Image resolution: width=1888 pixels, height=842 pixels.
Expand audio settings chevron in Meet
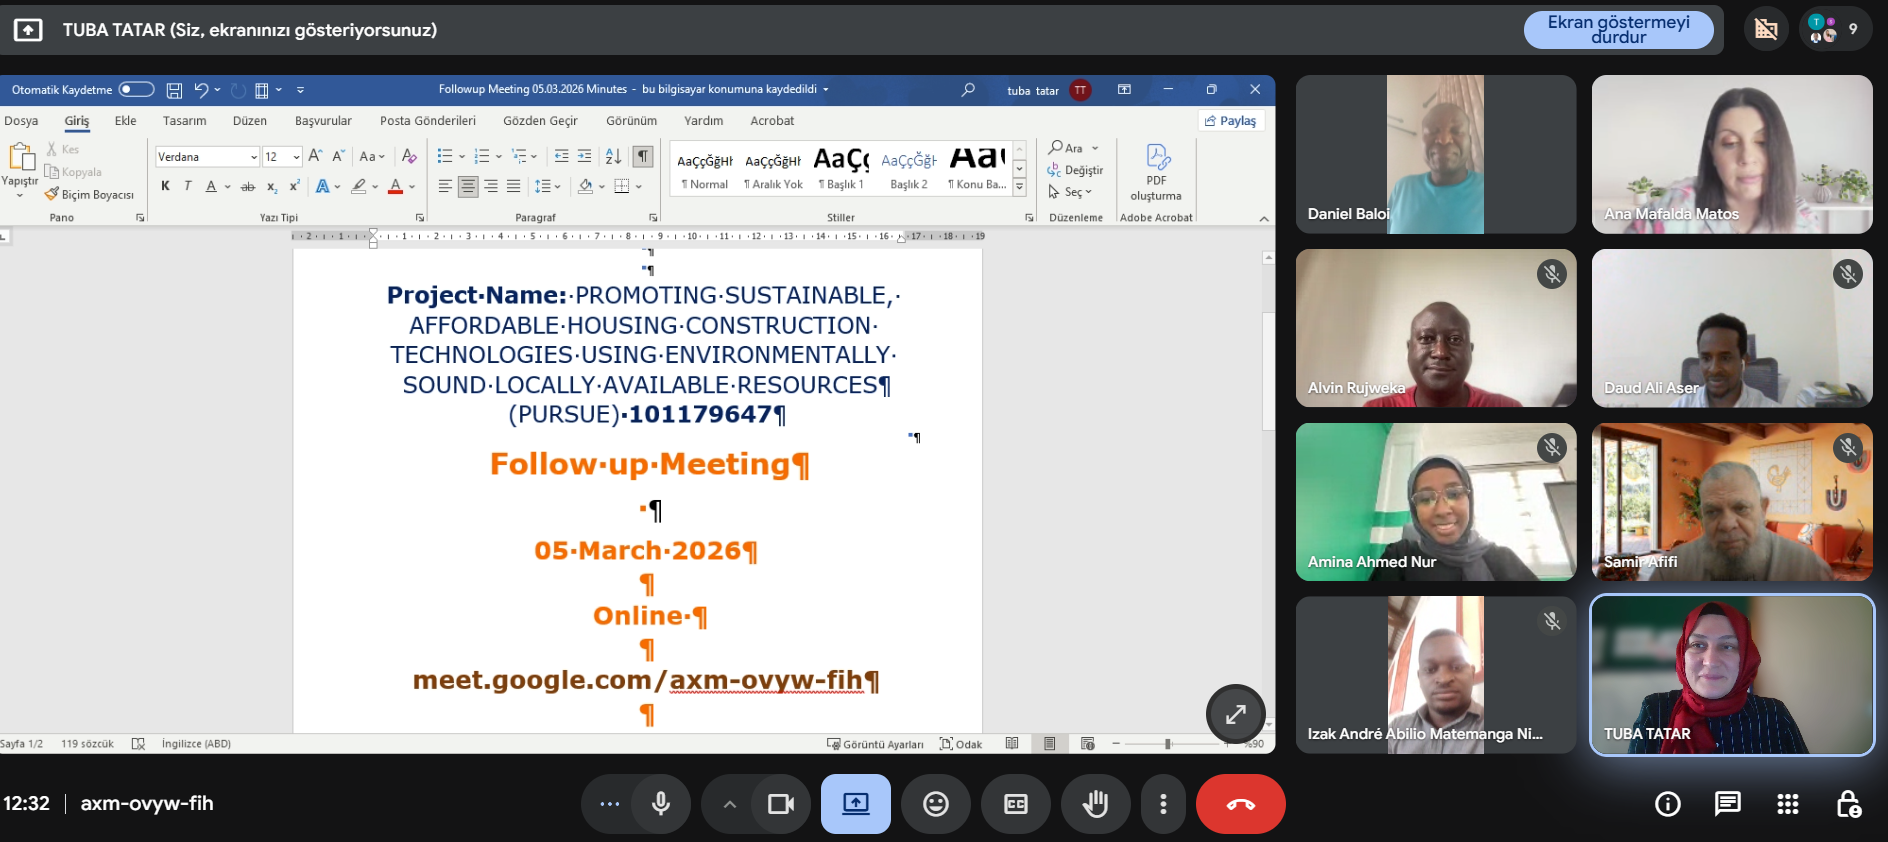(730, 804)
